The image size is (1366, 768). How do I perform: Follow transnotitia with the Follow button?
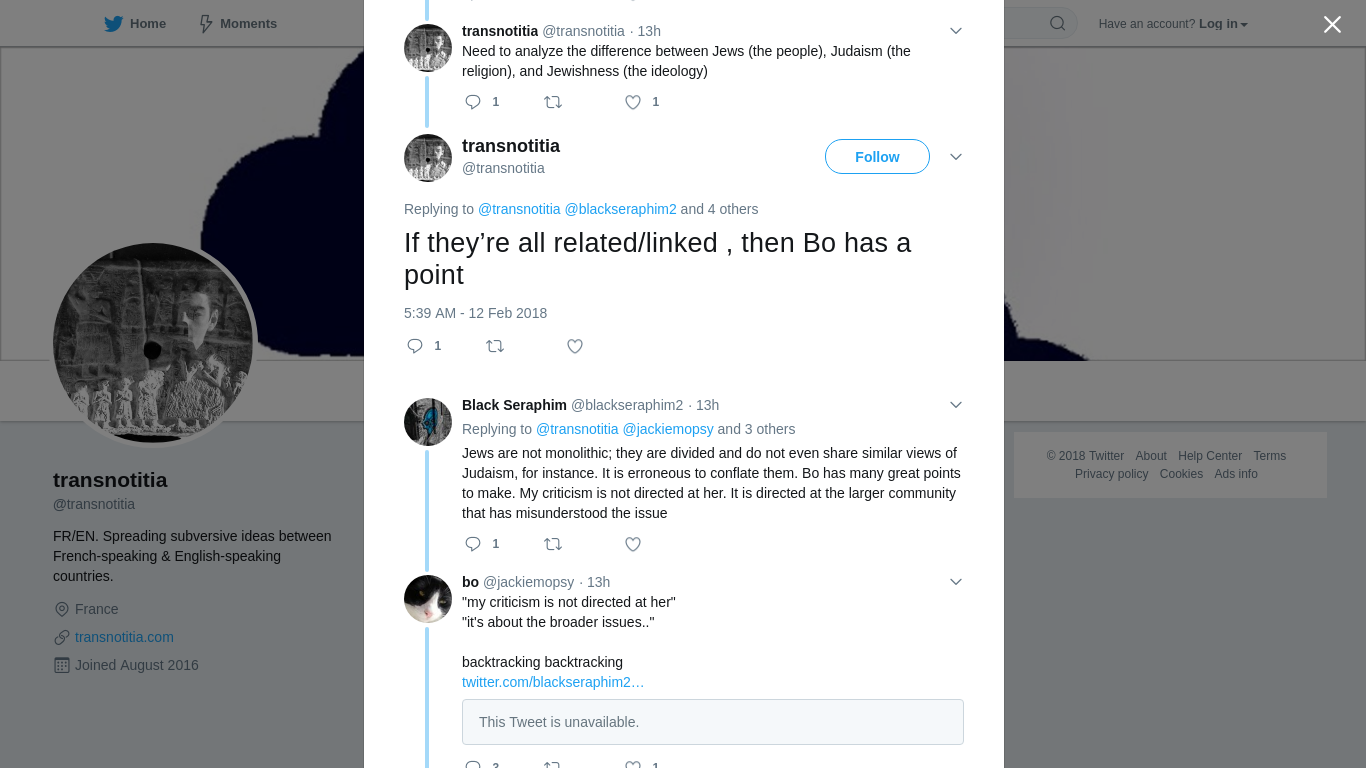coord(877,157)
